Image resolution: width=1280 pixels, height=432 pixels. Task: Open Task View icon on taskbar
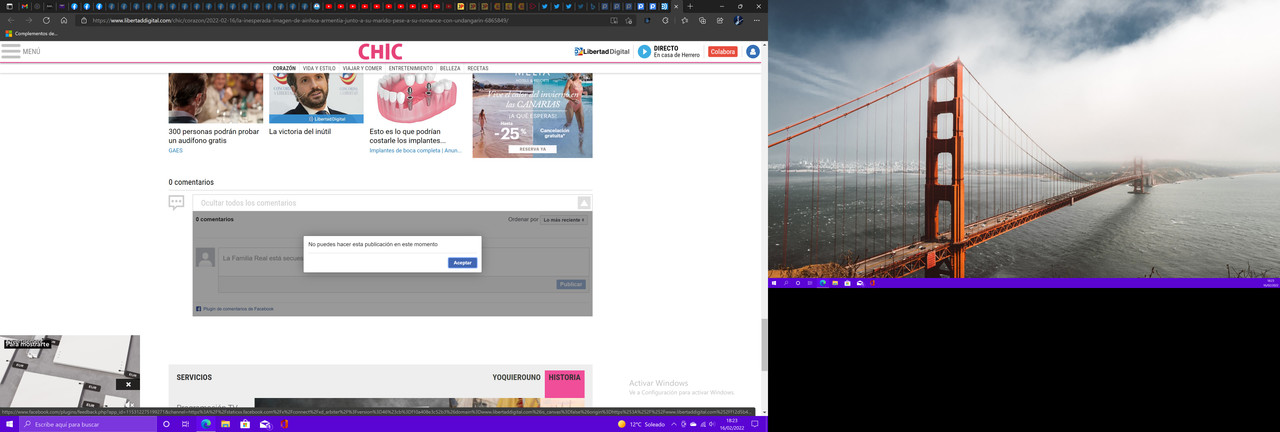[186, 424]
